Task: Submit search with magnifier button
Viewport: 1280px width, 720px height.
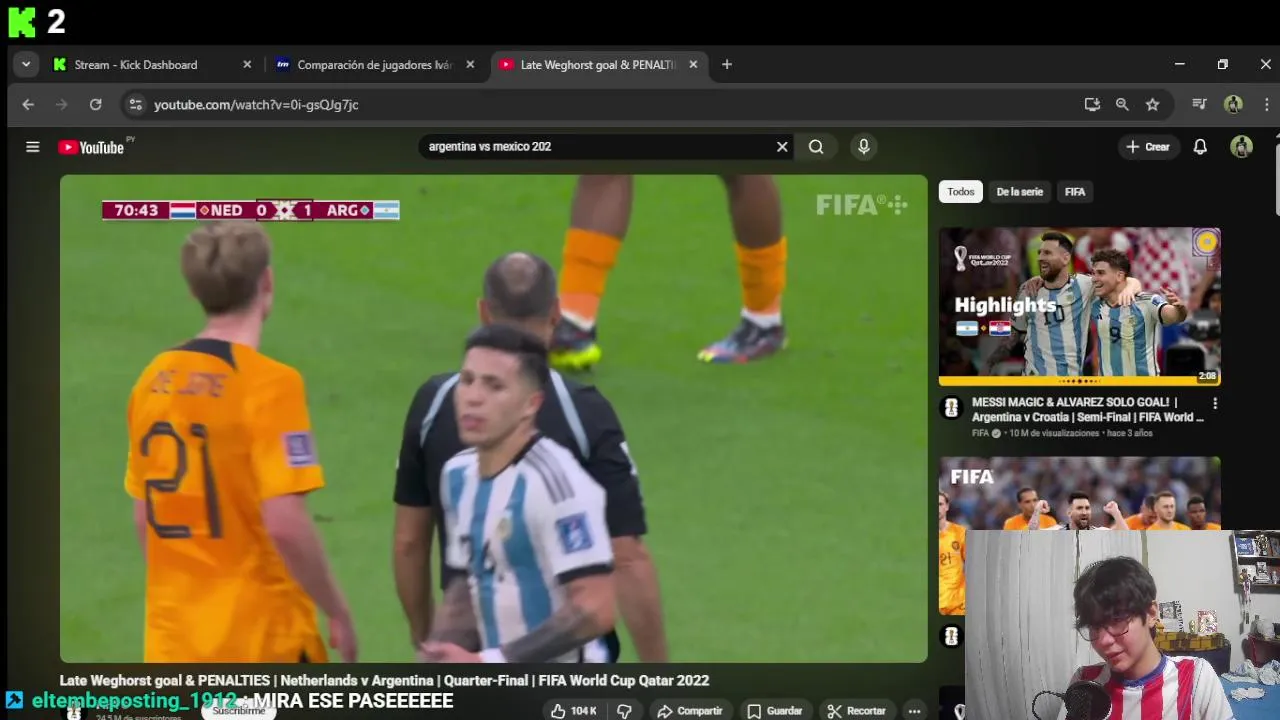Action: click(x=816, y=146)
